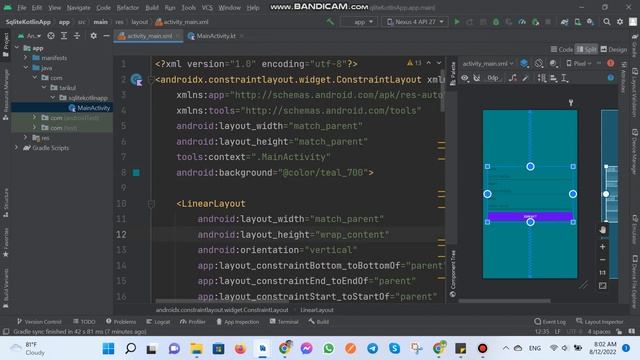640x360 pixels.
Task: Run the app with the green play button
Action: [x=457, y=22]
